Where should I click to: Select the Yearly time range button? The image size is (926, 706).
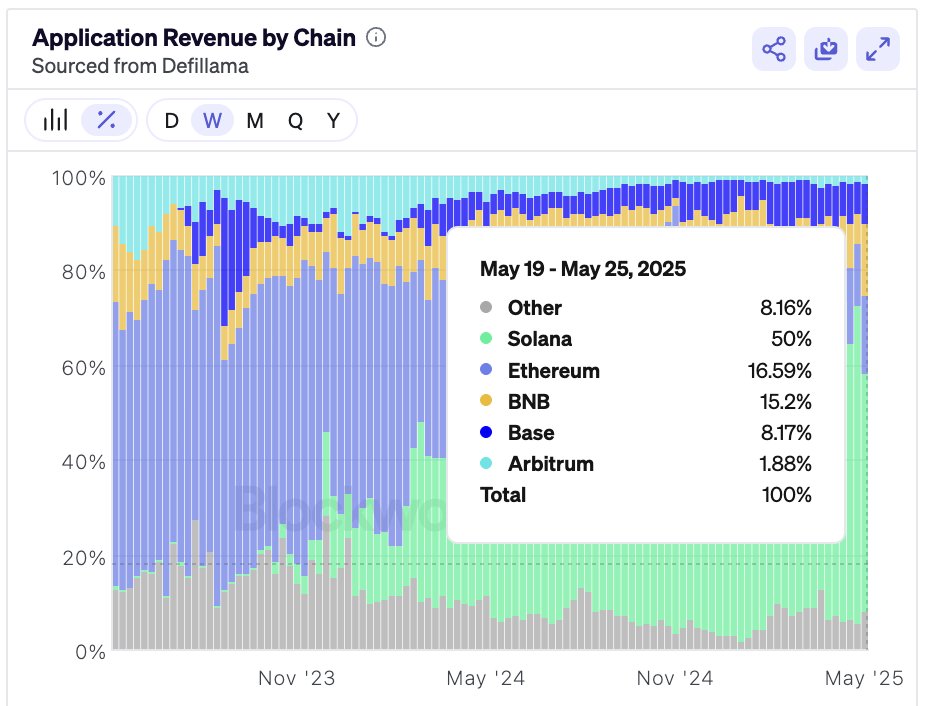[332, 119]
